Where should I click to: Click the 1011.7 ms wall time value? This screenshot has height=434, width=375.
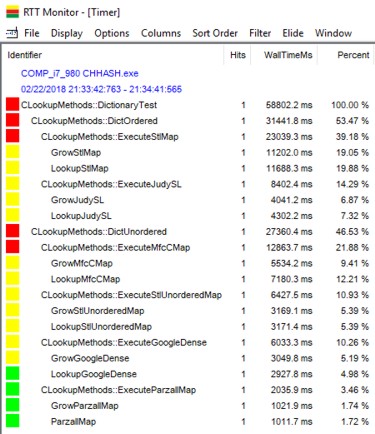point(292,422)
